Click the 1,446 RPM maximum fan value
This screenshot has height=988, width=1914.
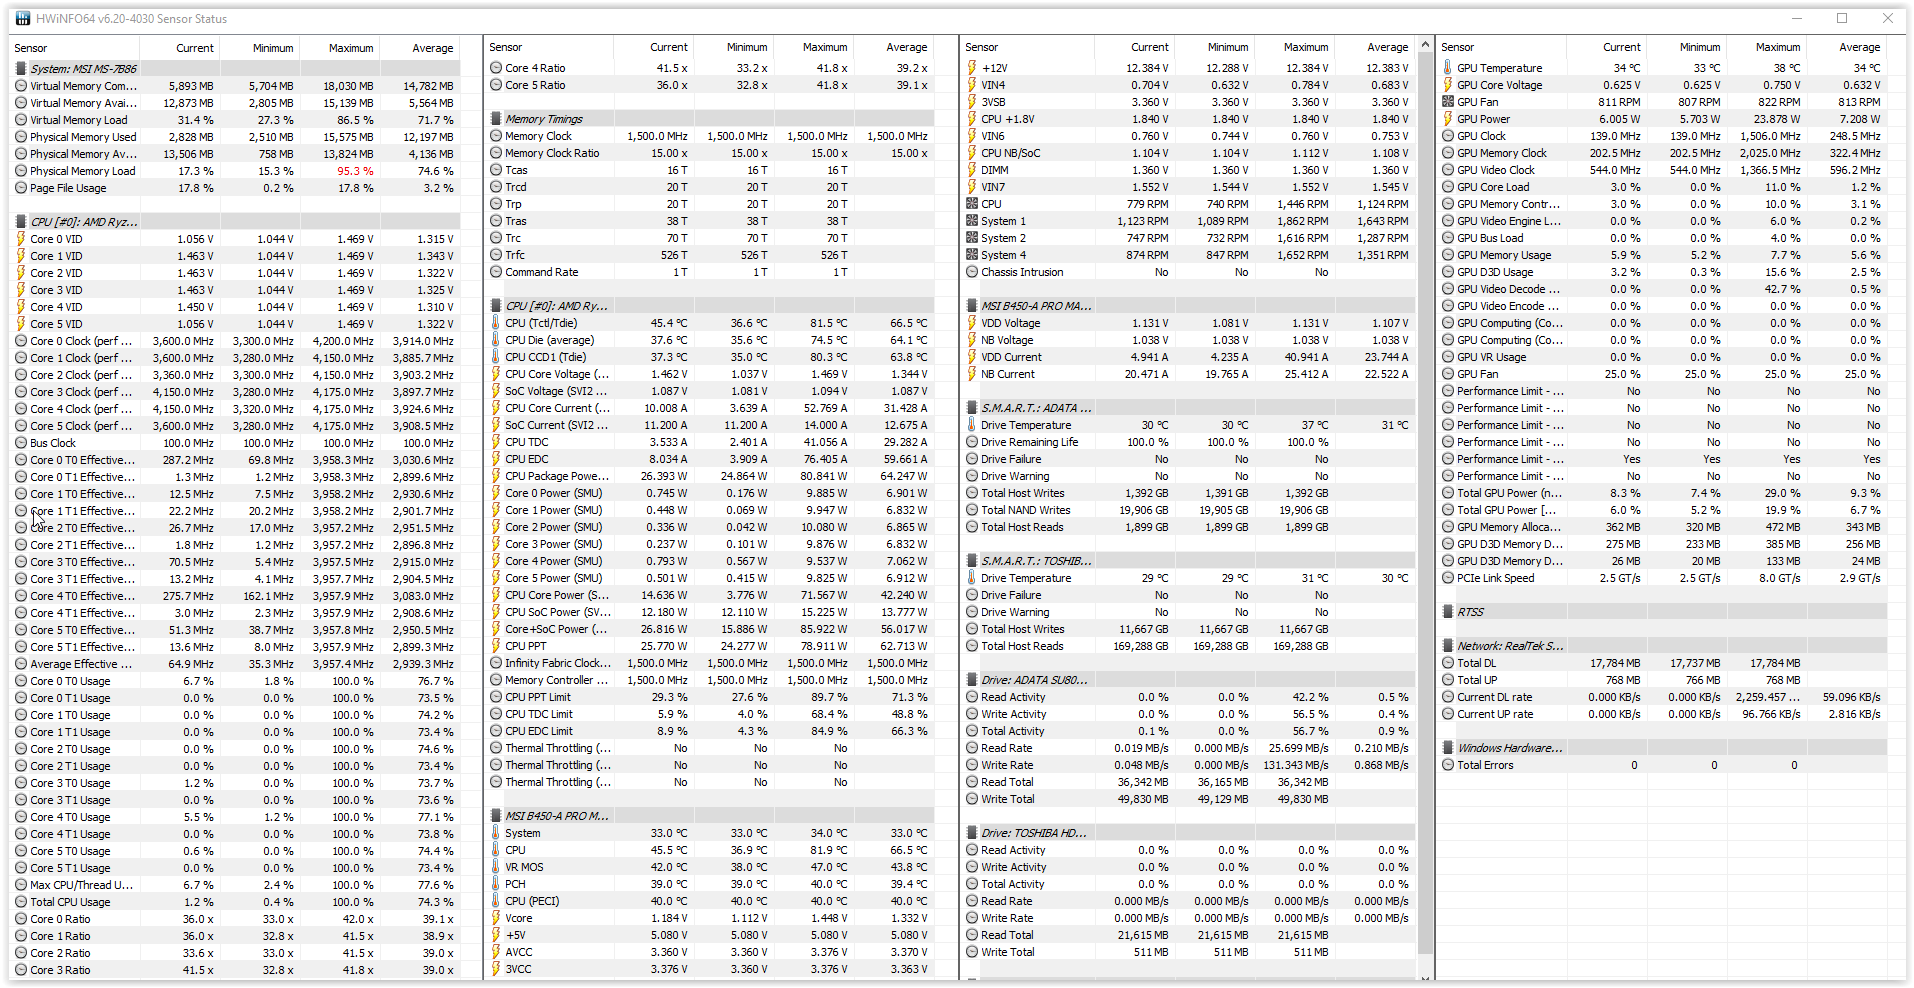coord(1302,204)
